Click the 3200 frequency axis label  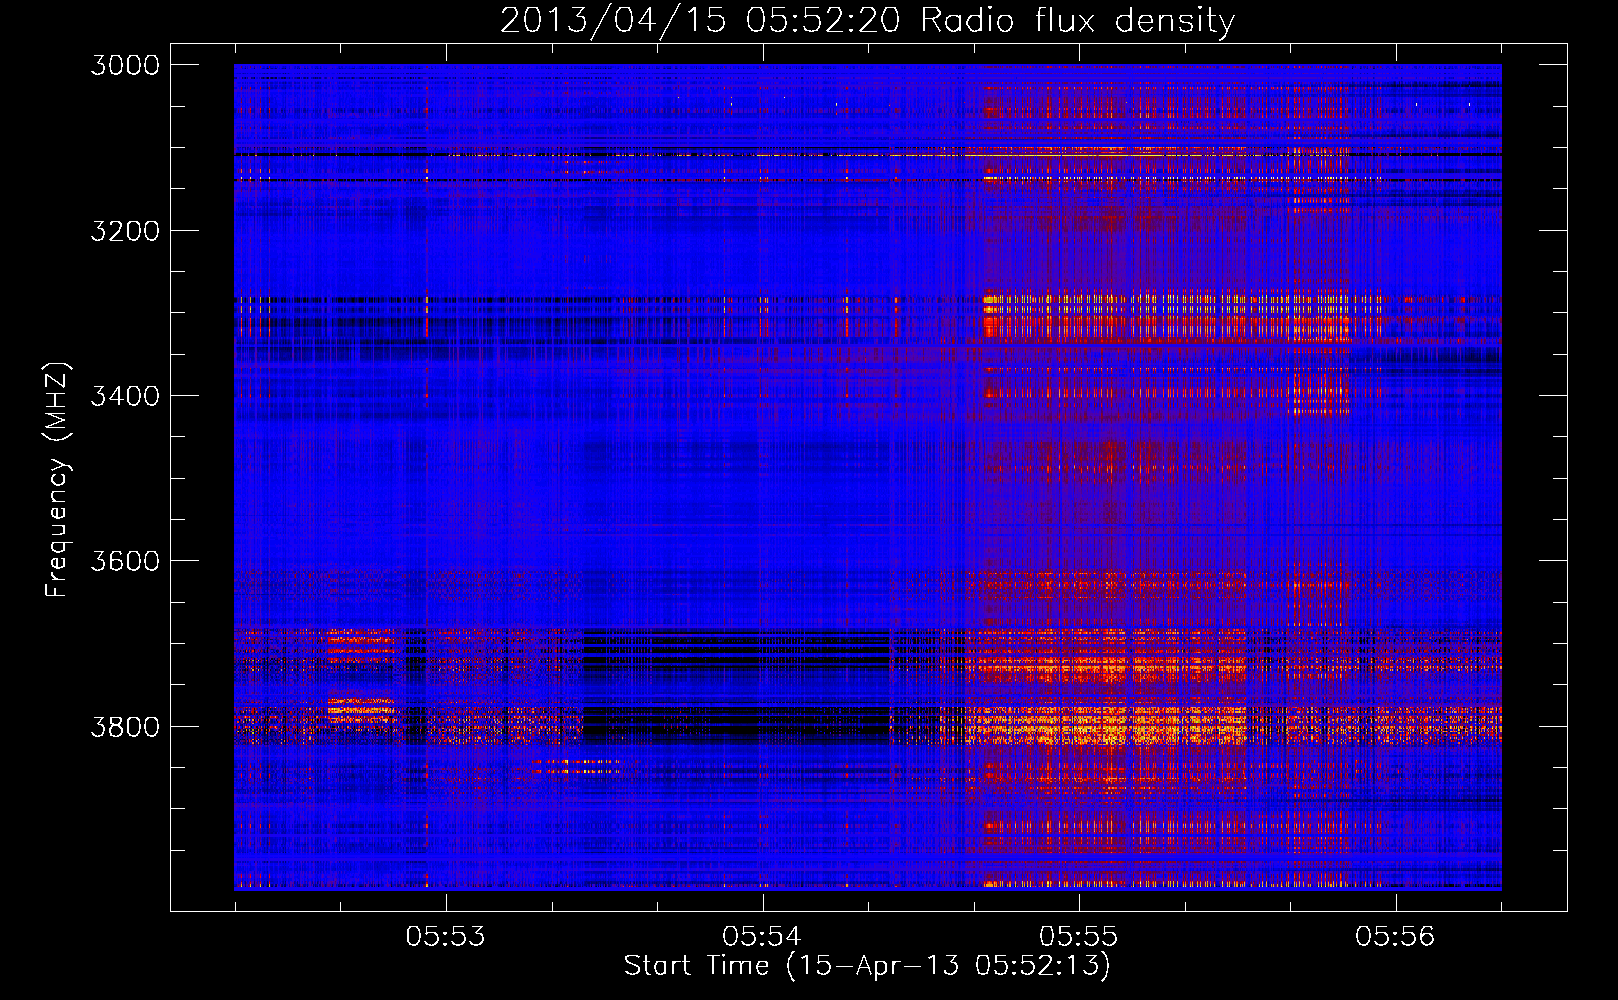[125, 231]
